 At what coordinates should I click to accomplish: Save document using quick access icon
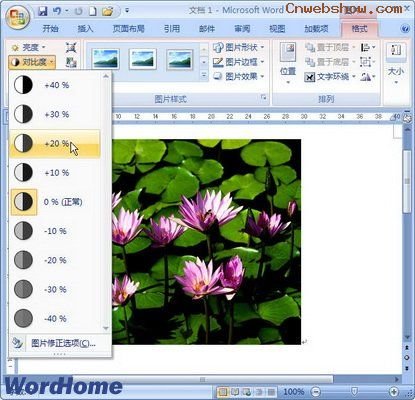pyautogui.click(x=43, y=11)
